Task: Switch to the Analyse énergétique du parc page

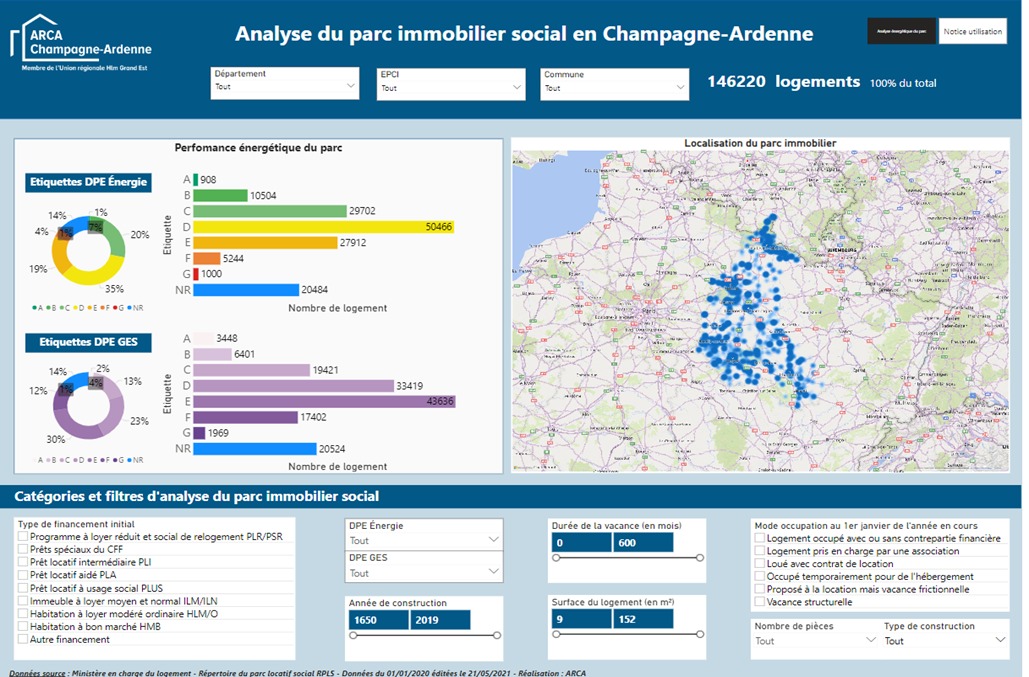Action: pyautogui.click(x=901, y=31)
